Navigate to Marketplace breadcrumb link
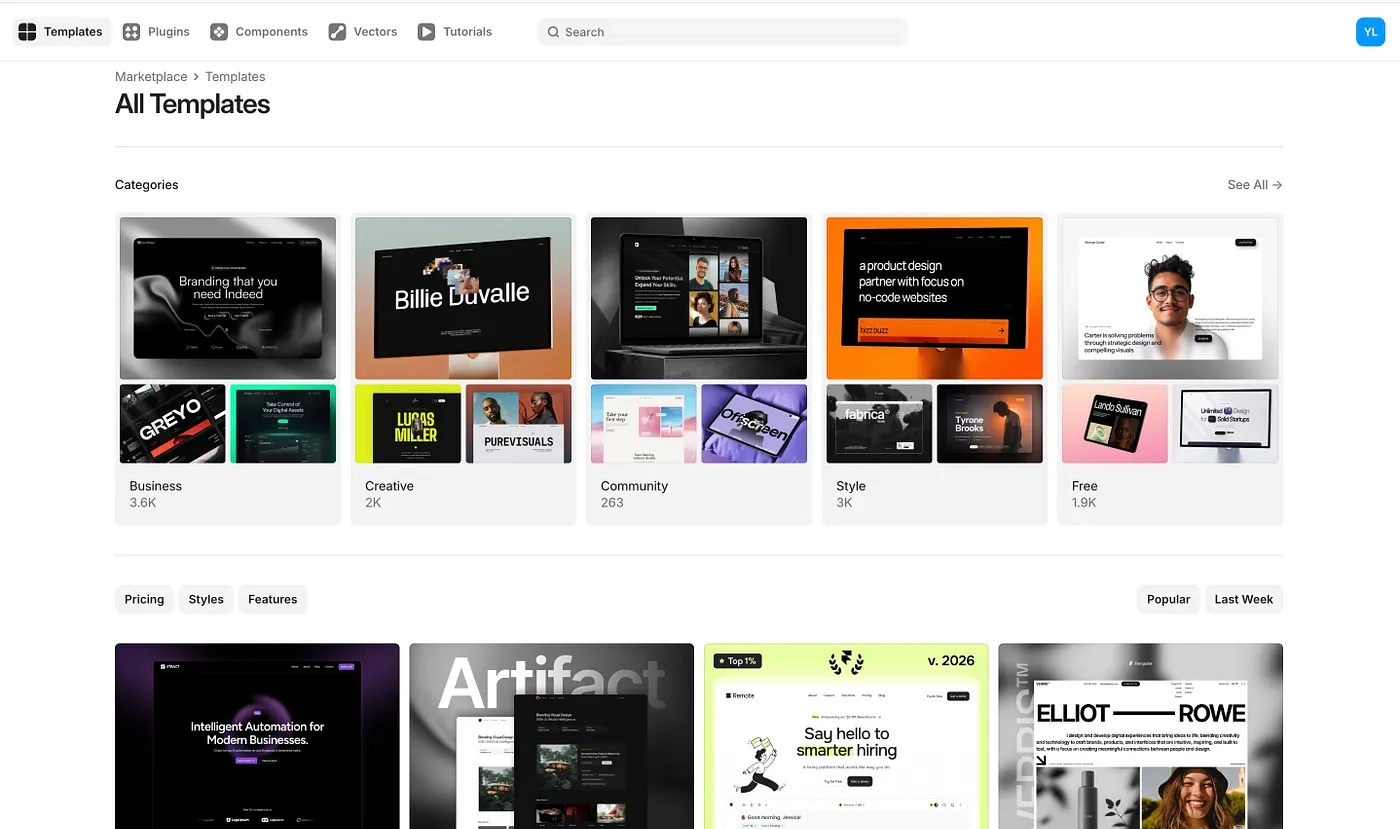 coord(151,77)
